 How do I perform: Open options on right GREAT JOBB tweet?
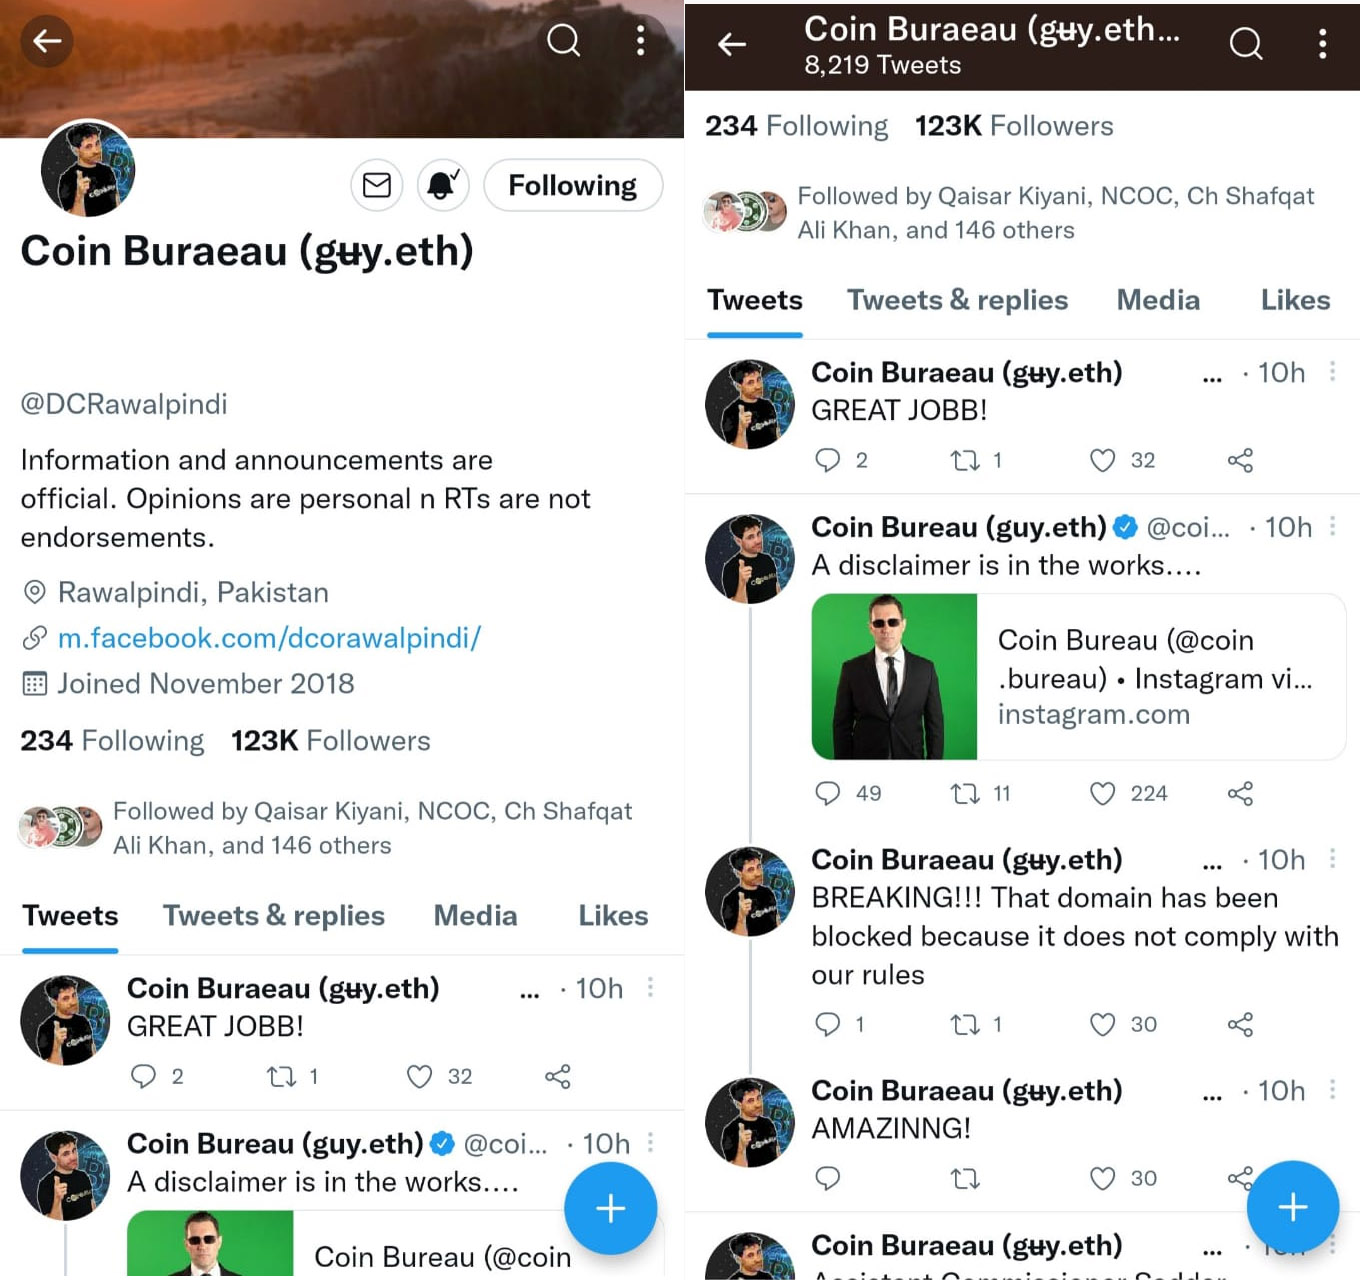[x=1332, y=372]
